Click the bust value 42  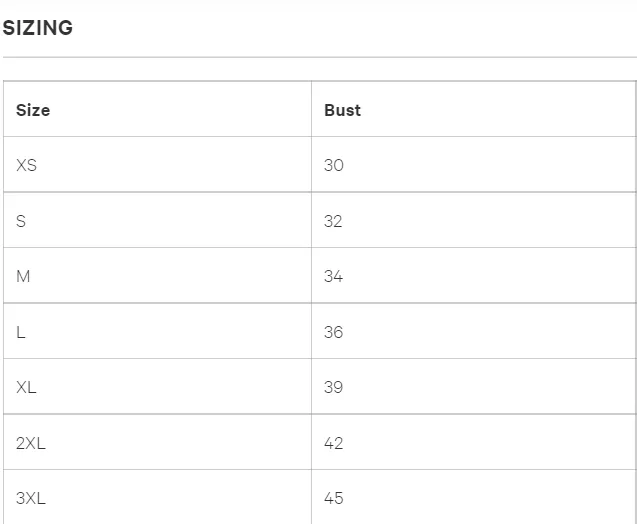(334, 443)
